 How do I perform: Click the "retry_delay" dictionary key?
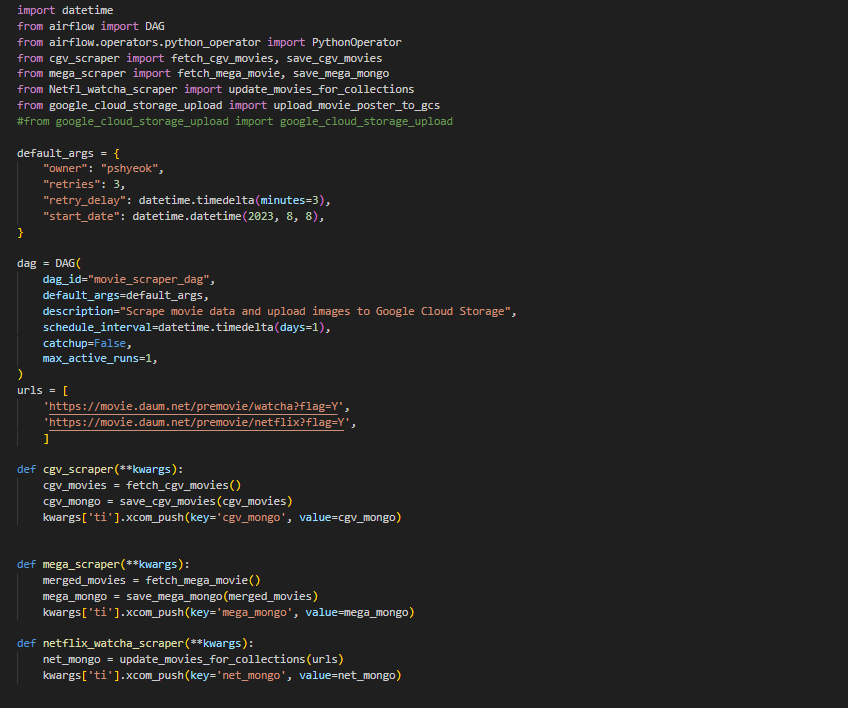click(x=84, y=200)
